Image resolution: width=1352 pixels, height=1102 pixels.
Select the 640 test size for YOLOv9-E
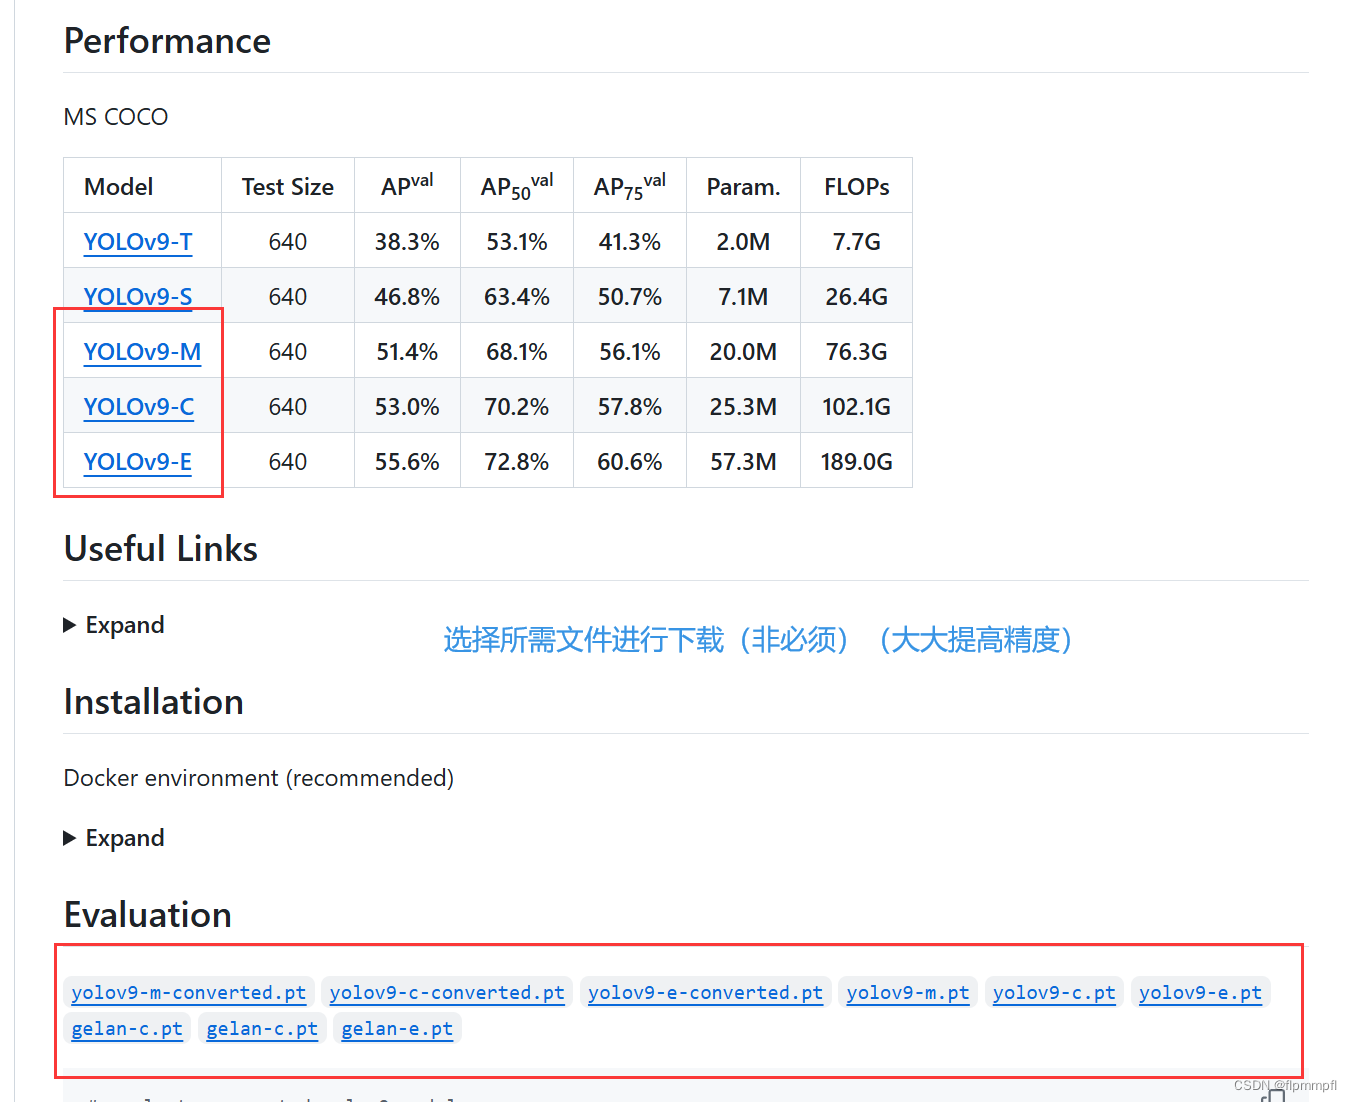pyautogui.click(x=288, y=462)
